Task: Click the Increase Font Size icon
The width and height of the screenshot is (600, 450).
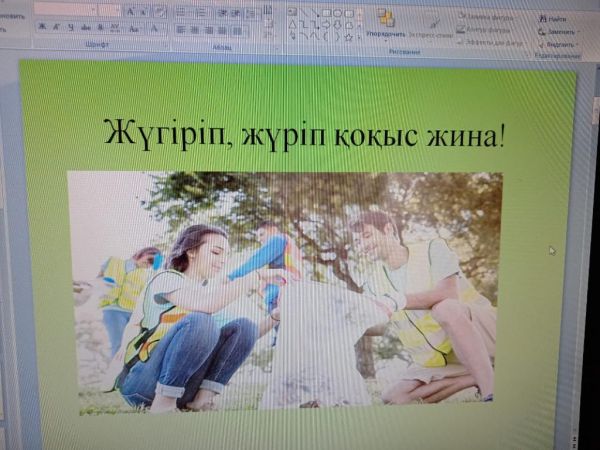Action: coord(130,11)
